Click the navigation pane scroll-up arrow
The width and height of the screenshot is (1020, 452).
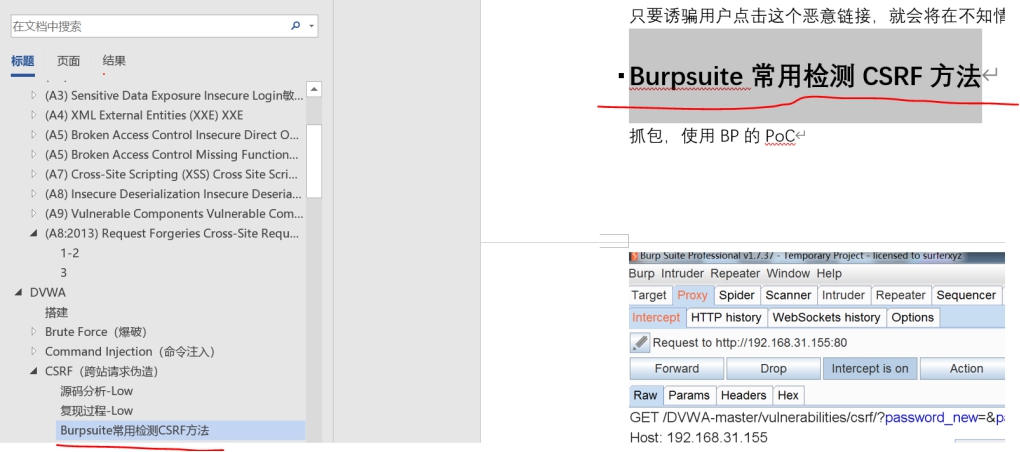314,88
